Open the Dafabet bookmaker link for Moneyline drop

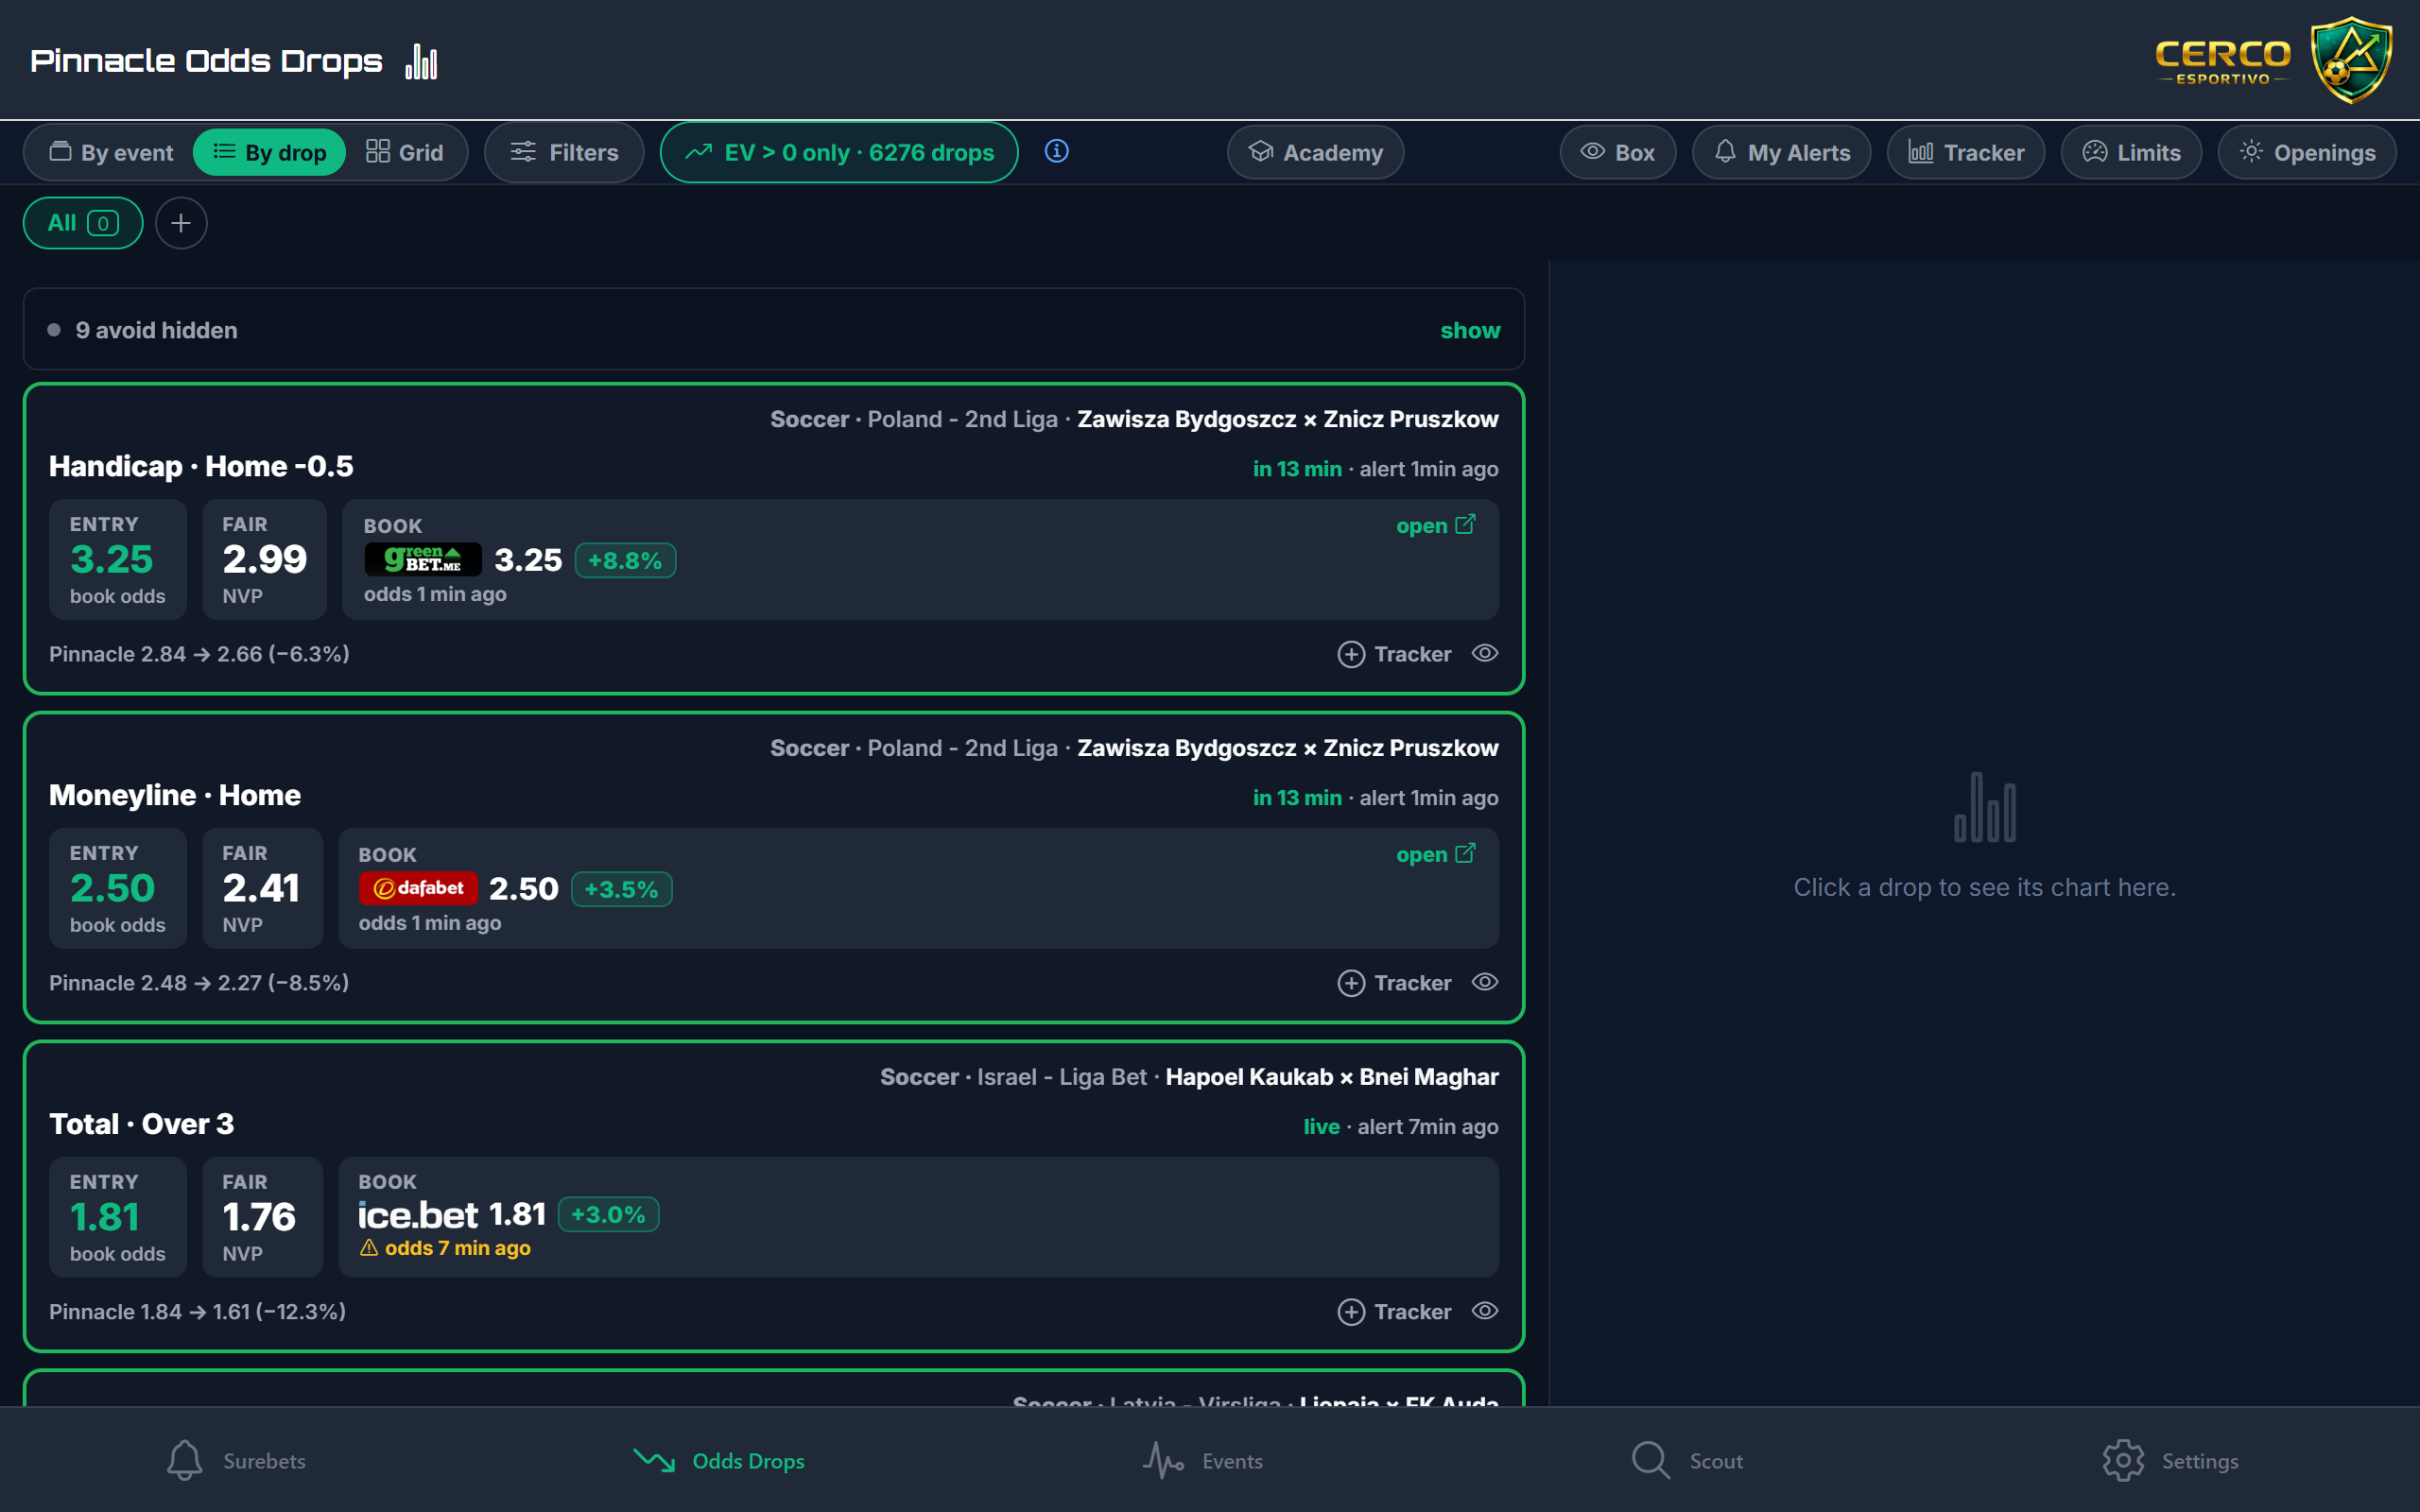[1435, 854]
